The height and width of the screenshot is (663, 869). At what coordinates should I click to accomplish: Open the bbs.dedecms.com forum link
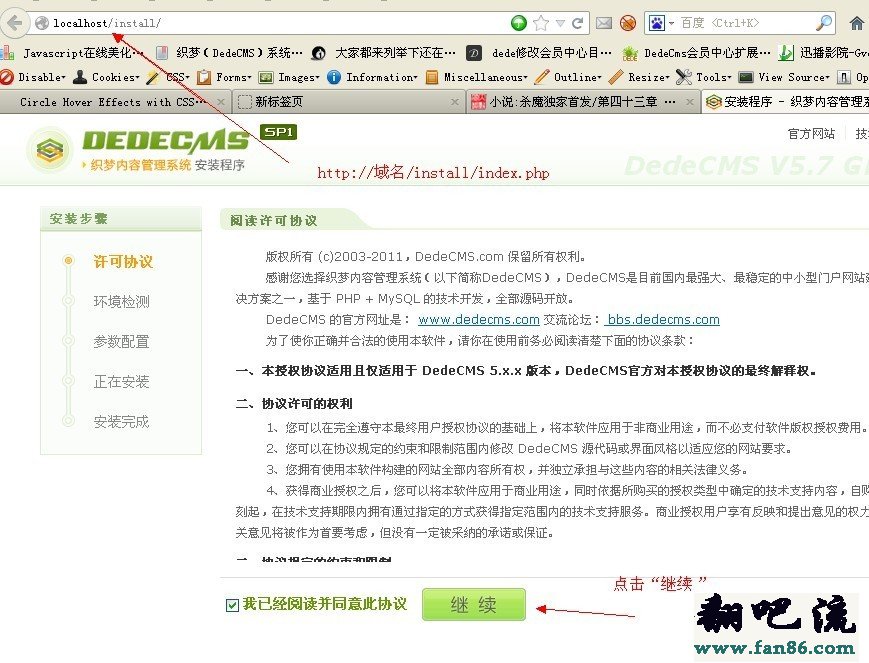[662, 320]
